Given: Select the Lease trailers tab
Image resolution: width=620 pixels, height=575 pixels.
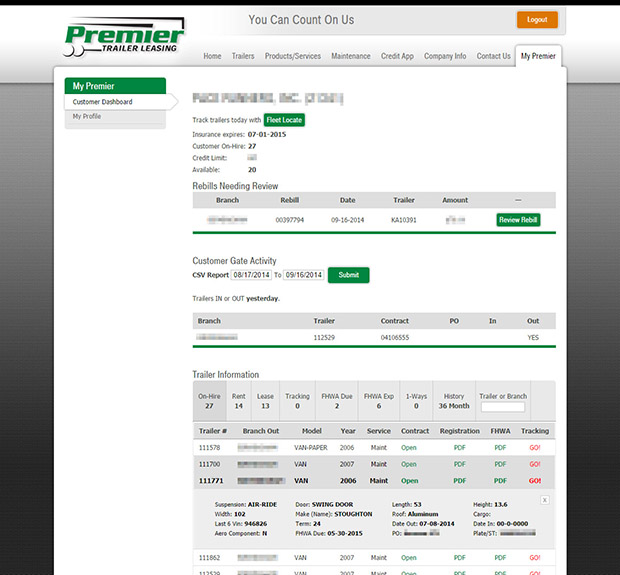Looking at the screenshot, I should pyautogui.click(x=266, y=401).
